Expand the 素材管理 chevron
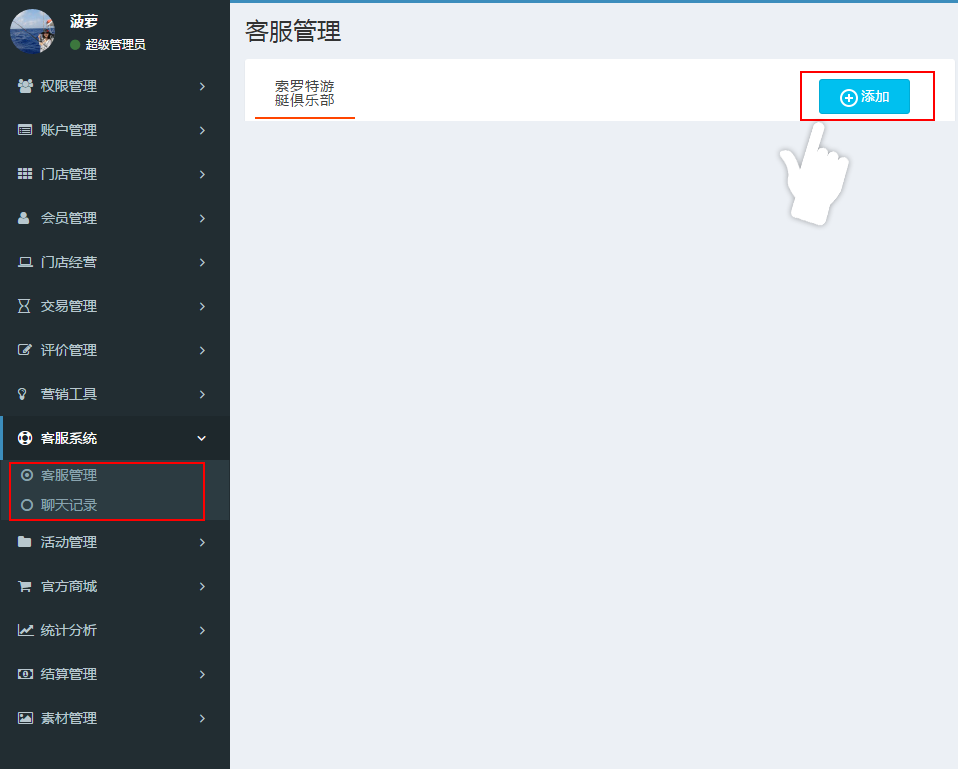958x769 pixels. click(x=202, y=718)
